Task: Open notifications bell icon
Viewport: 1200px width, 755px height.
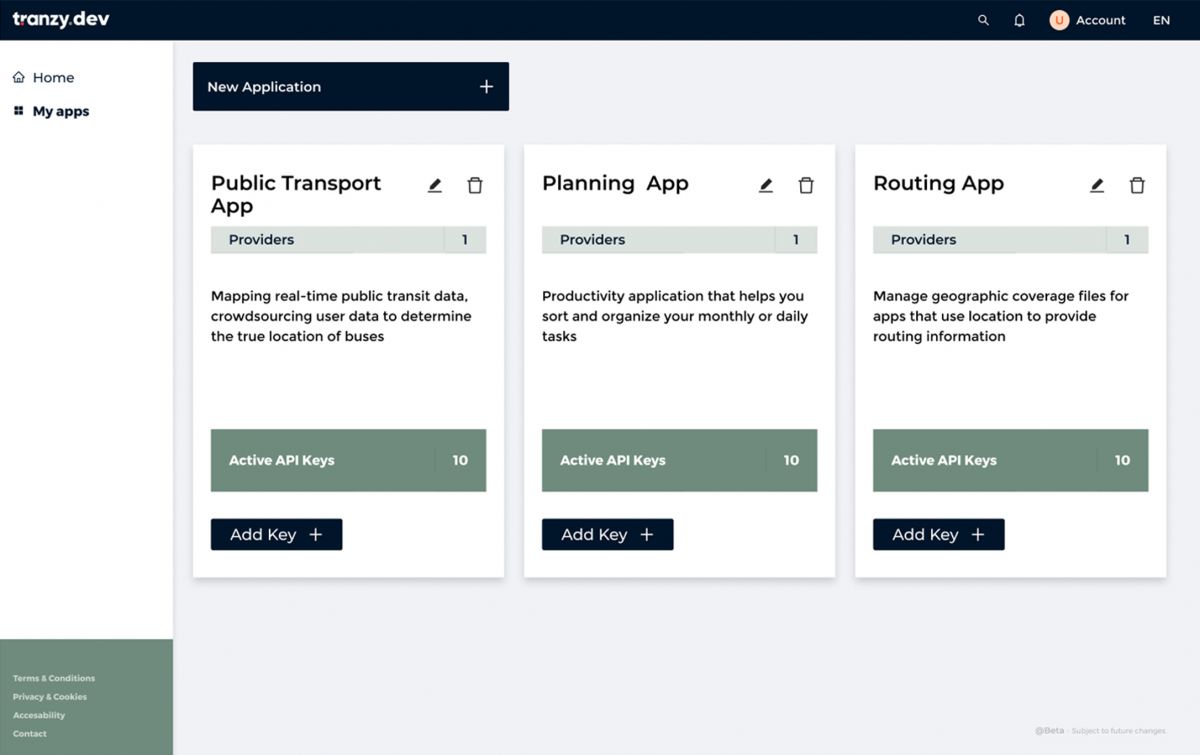Action: [1019, 20]
